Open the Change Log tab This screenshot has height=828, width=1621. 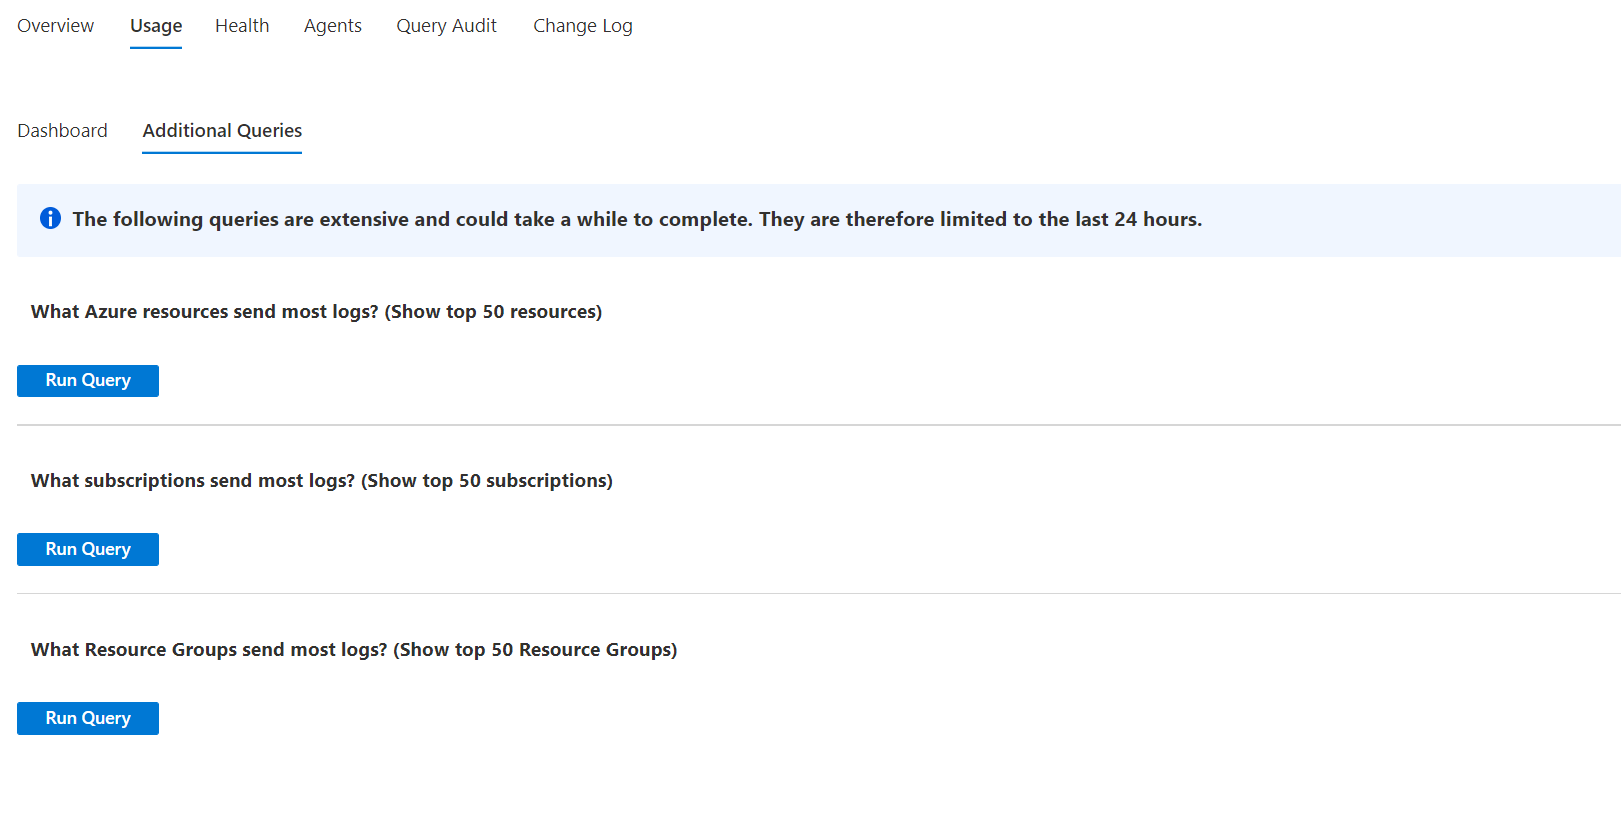(x=583, y=26)
